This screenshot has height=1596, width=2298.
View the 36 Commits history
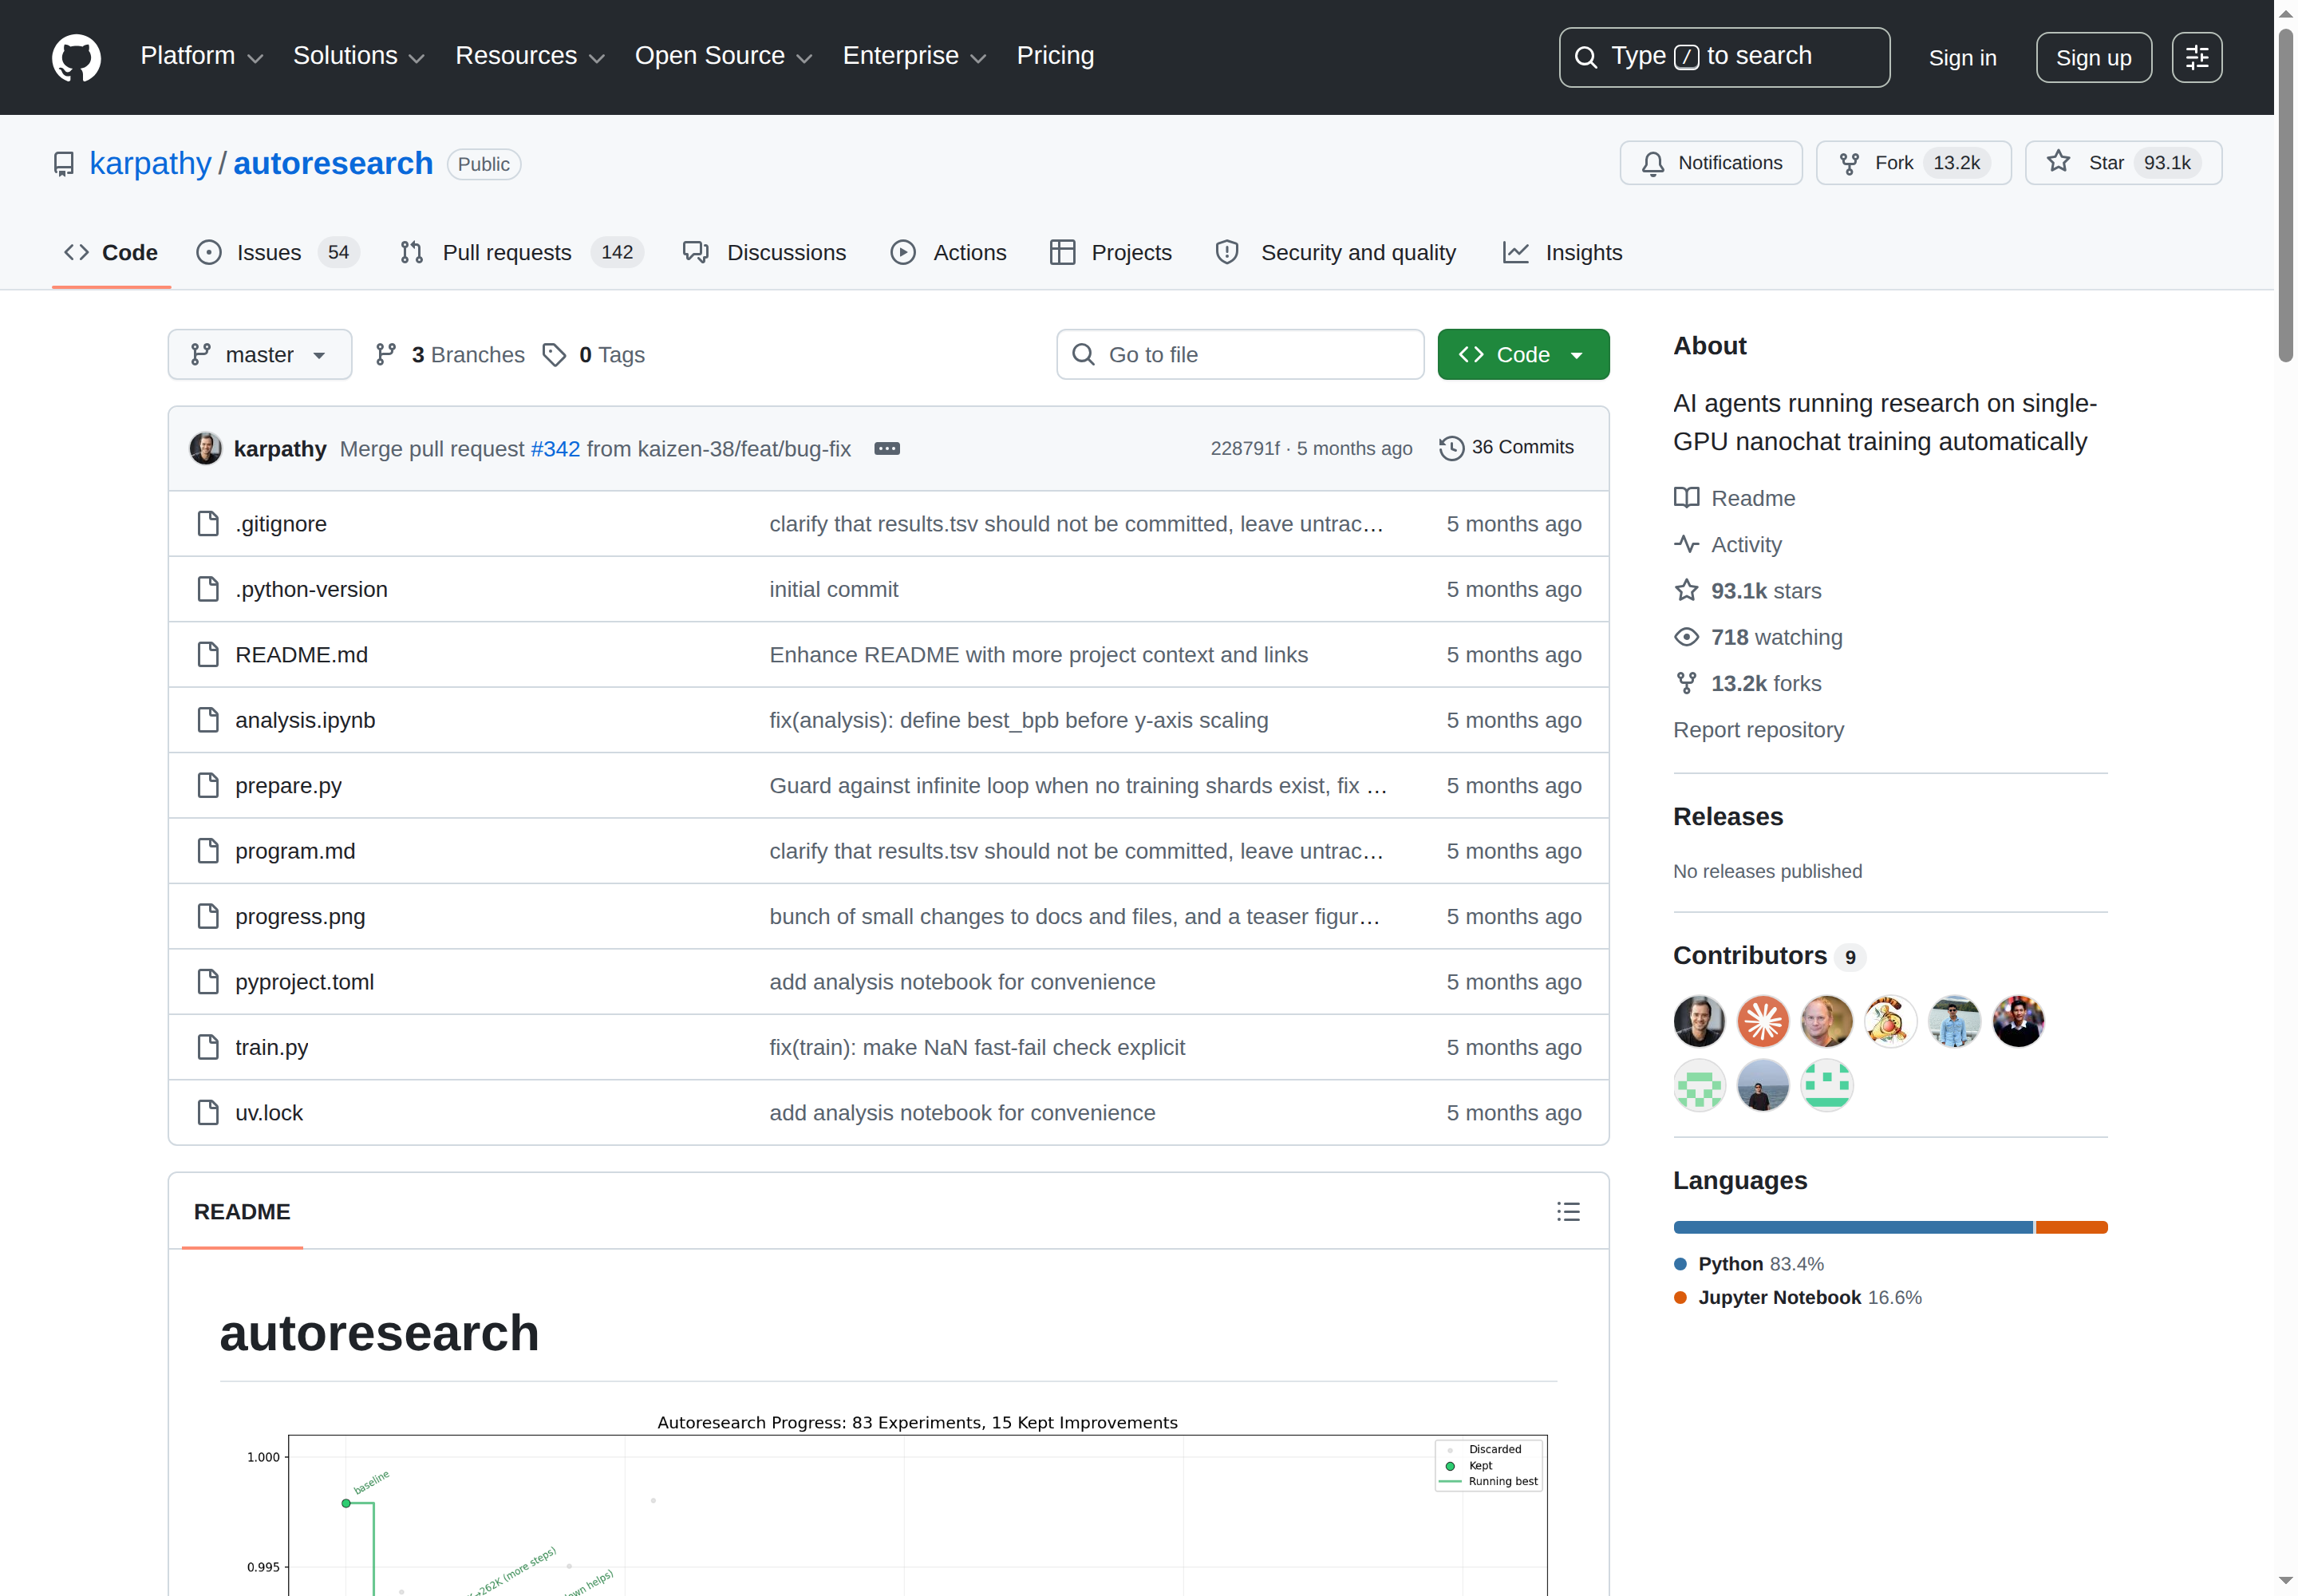click(1507, 448)
